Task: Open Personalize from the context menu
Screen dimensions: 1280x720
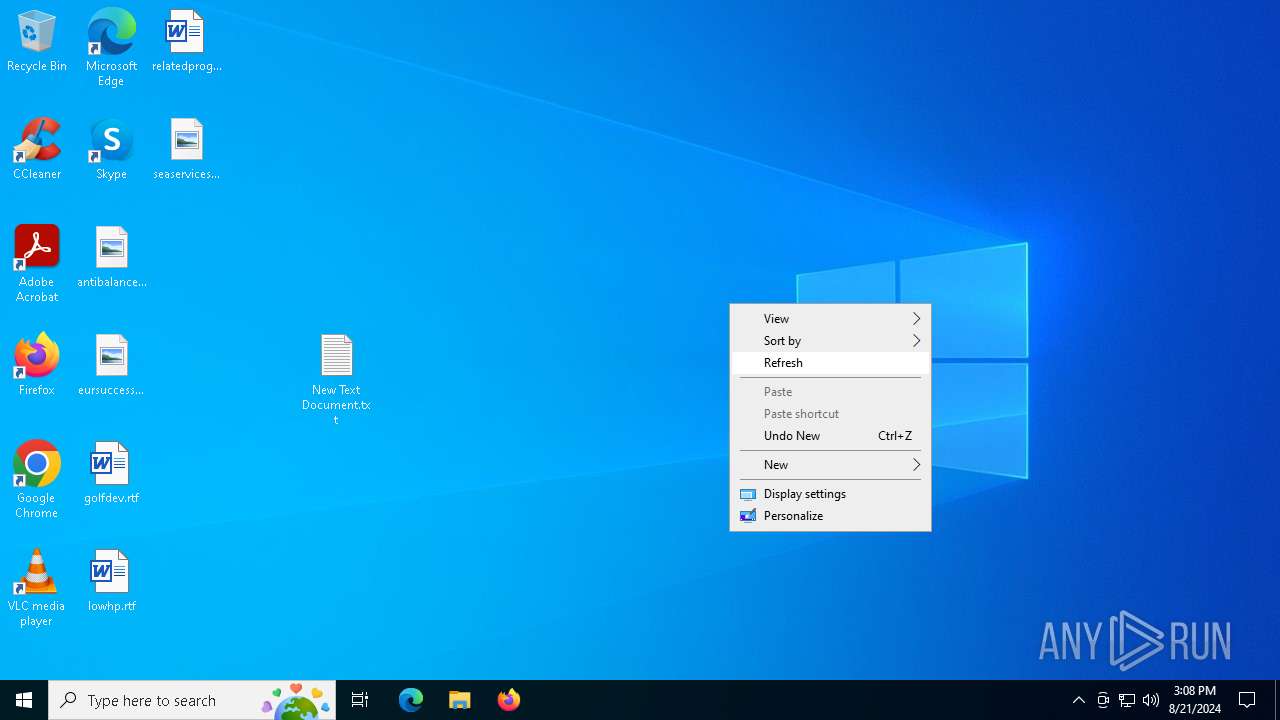Action: point(830,516)
